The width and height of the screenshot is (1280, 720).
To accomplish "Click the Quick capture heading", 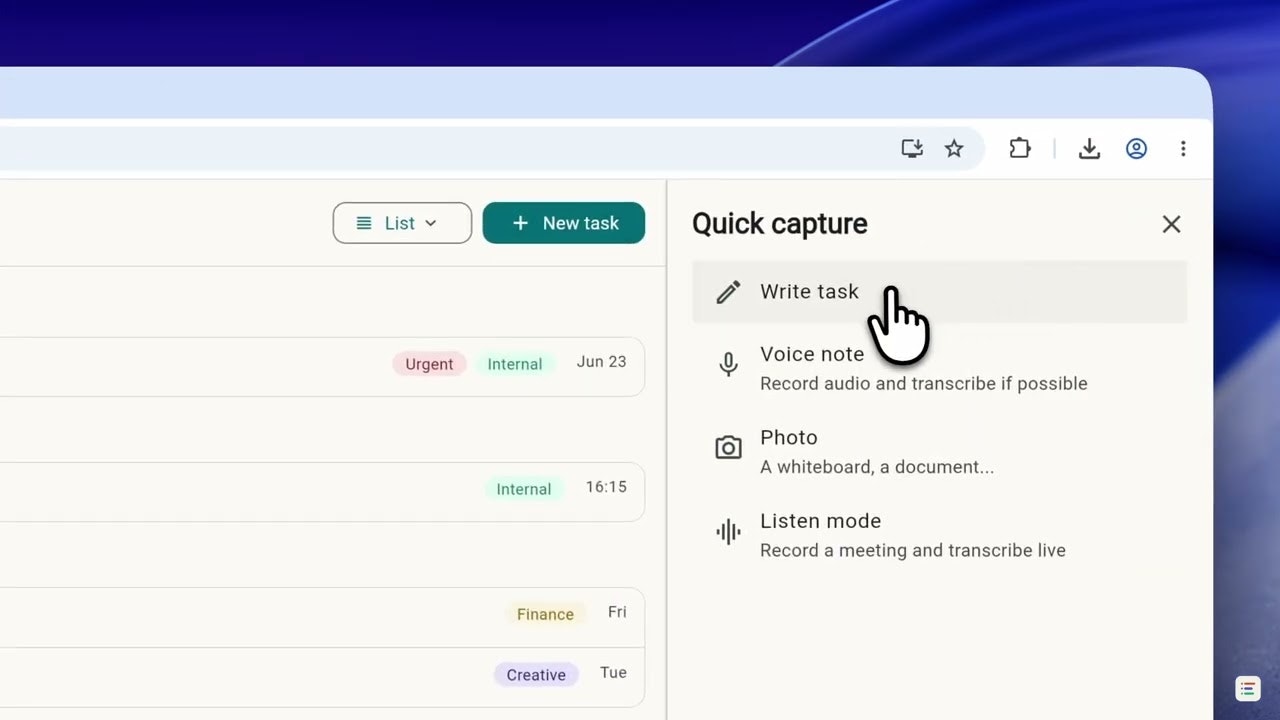I will (780, 224).
